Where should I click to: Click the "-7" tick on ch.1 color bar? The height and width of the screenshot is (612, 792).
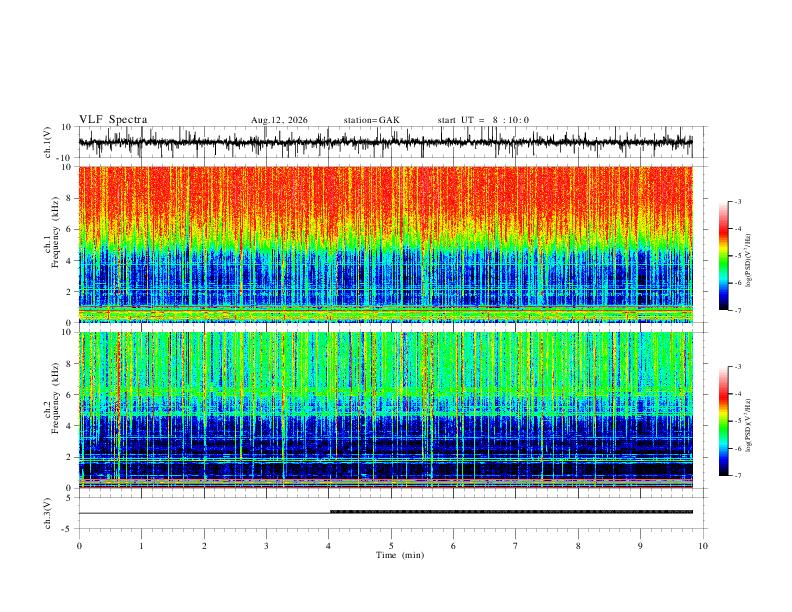click(738, 311)
